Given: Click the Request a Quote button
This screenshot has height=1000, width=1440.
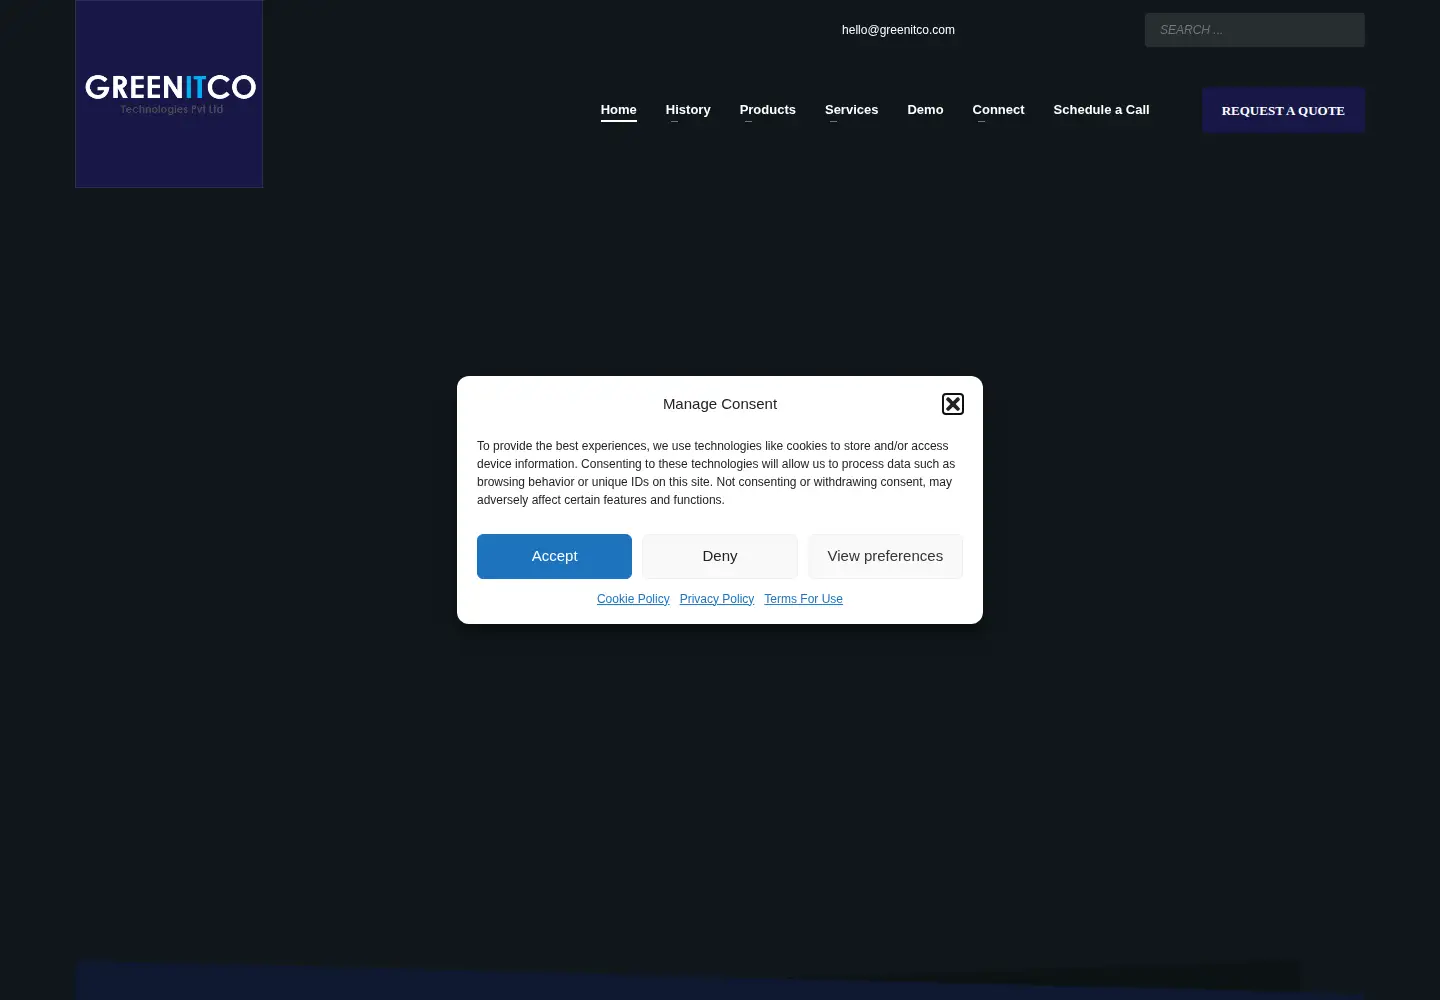Looking at the screenshot, I should [x=1283, y=110].
